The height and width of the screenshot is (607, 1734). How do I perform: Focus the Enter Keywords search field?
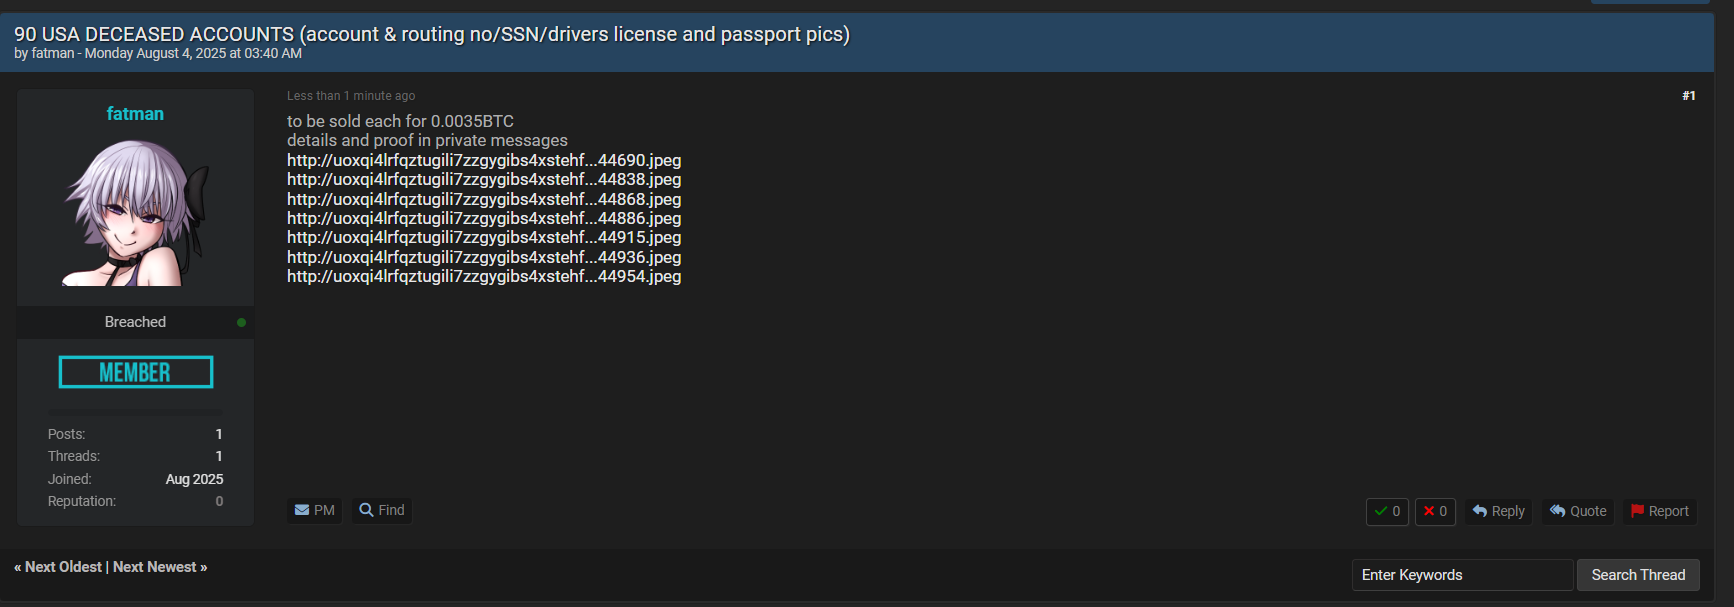1462,575
